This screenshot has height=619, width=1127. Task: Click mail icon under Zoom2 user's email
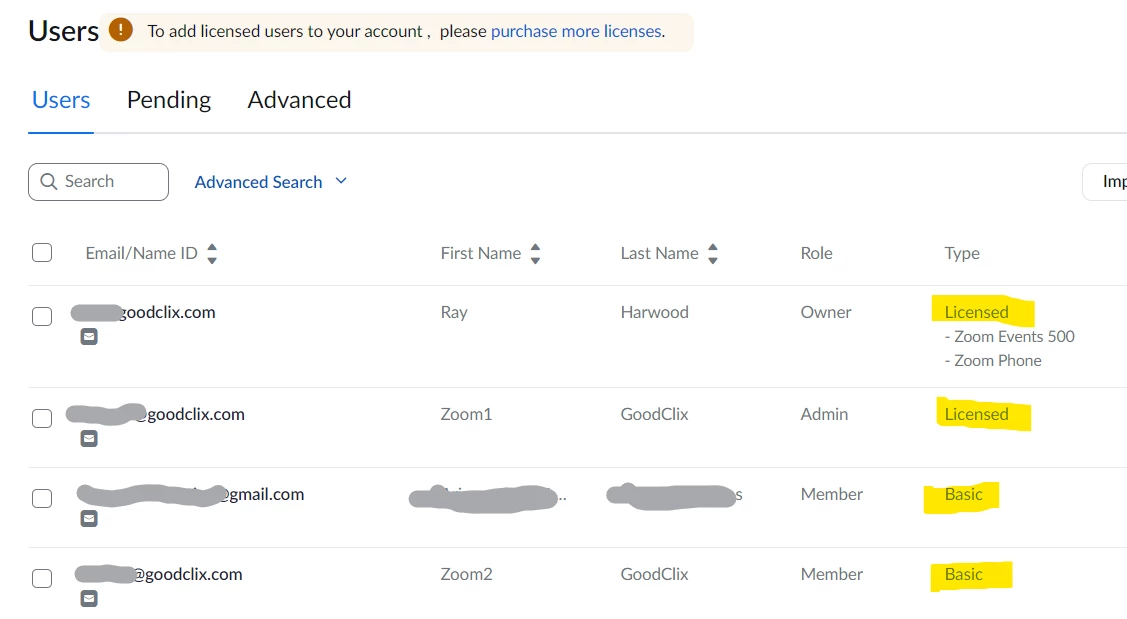point(89,599)
